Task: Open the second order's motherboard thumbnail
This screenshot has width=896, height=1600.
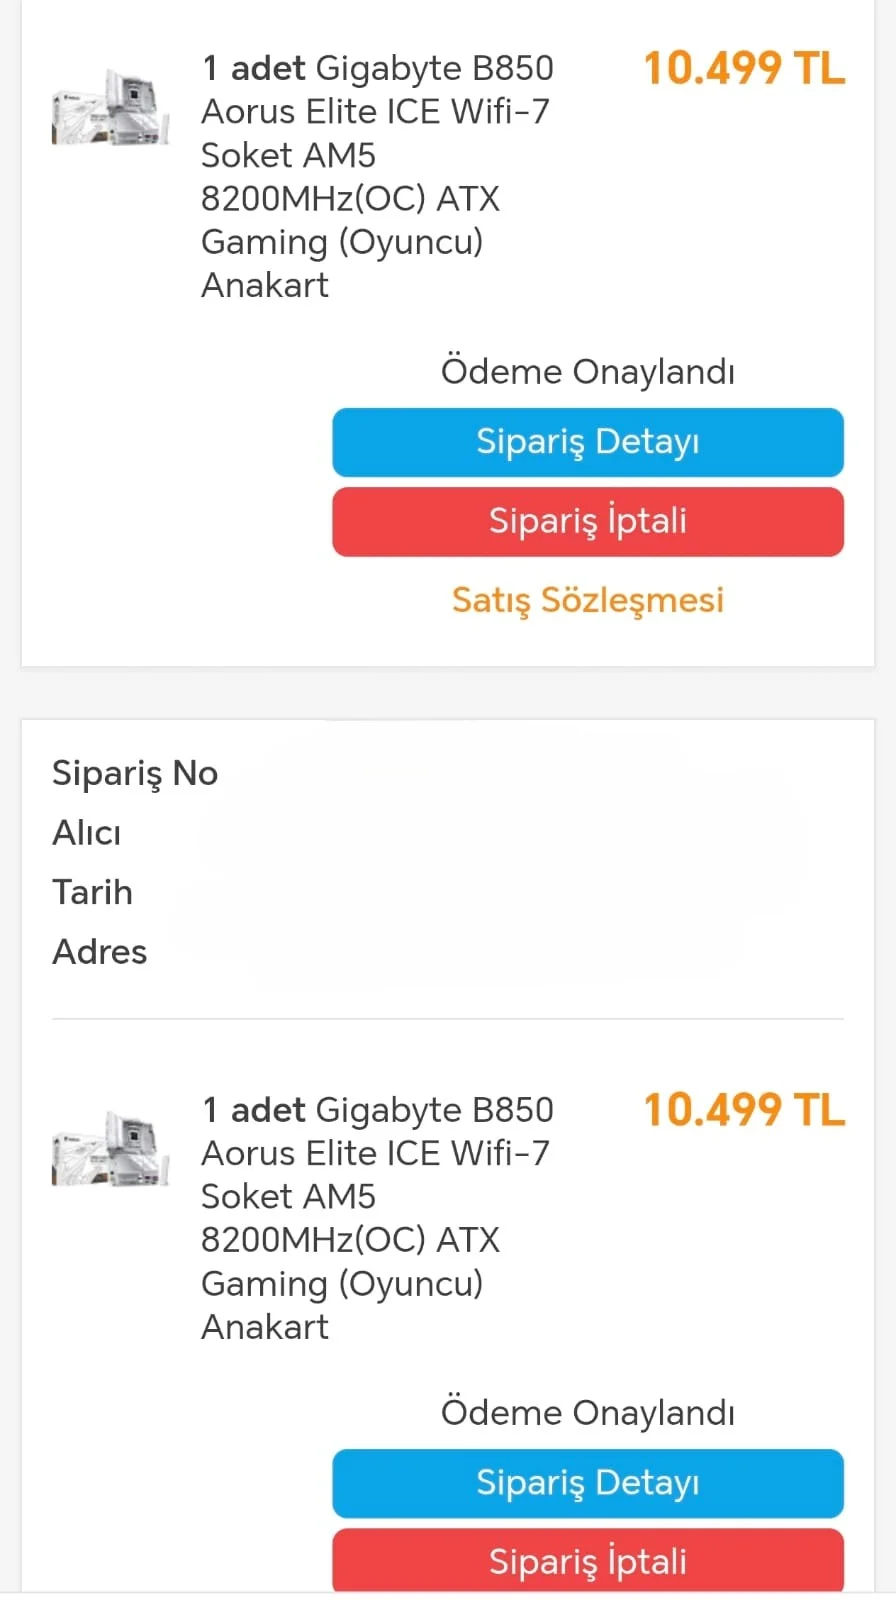Action: pyautogui.click(x=110, y=1149)
